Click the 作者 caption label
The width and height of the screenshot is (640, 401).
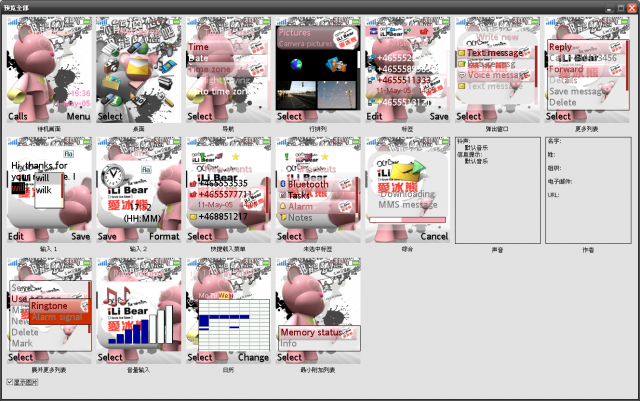click(588, 250)
